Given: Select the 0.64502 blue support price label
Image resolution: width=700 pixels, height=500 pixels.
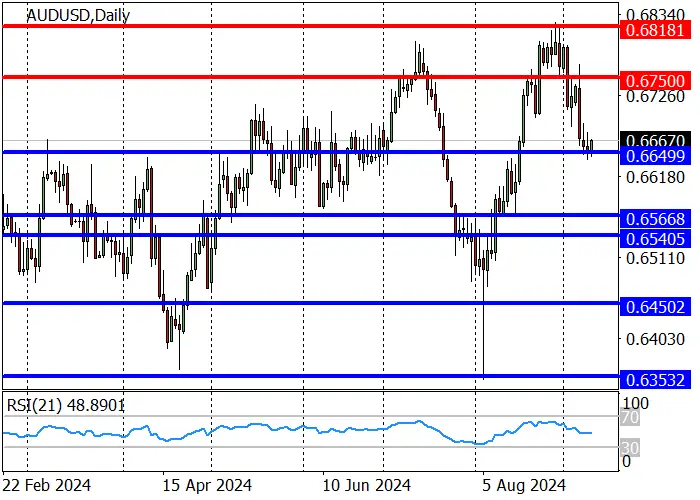Looking at the screenshot, I should pos(655,307).
